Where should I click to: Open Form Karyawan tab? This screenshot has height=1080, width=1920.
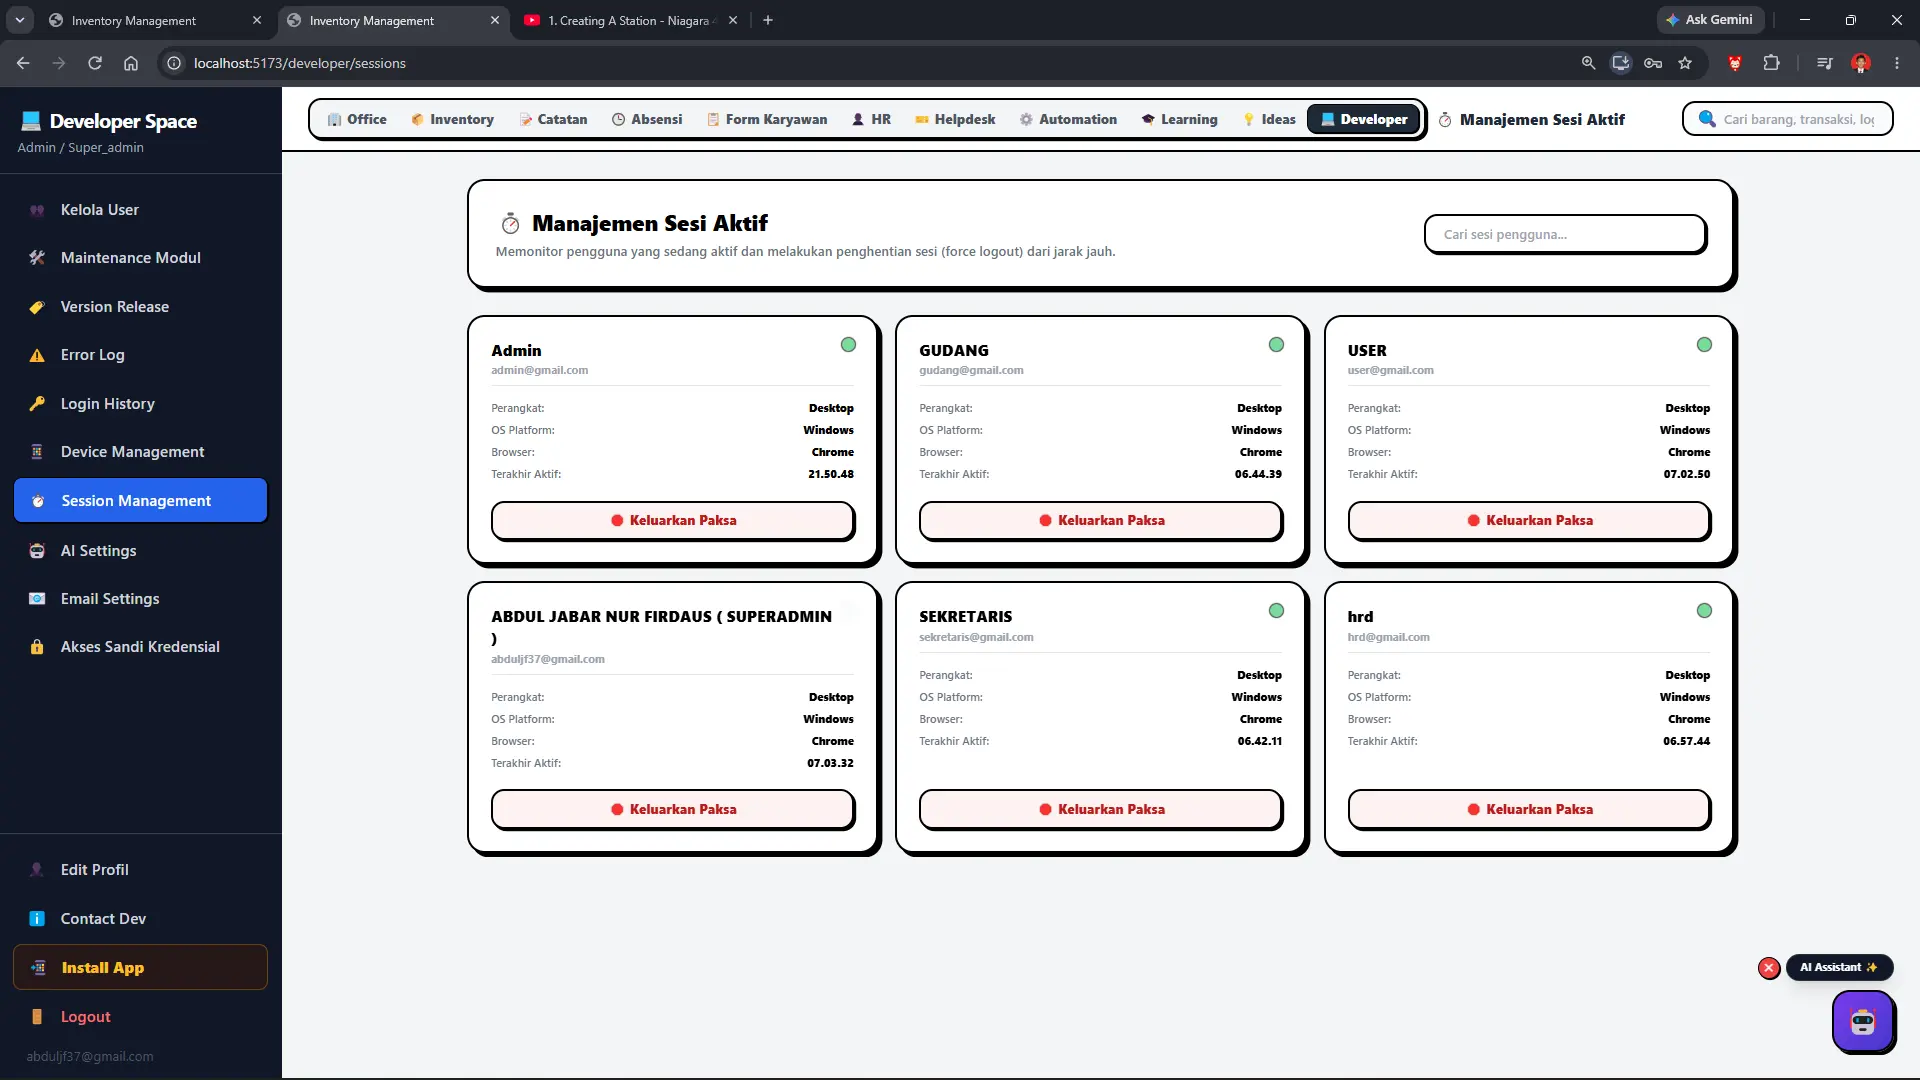click(767, 119)
